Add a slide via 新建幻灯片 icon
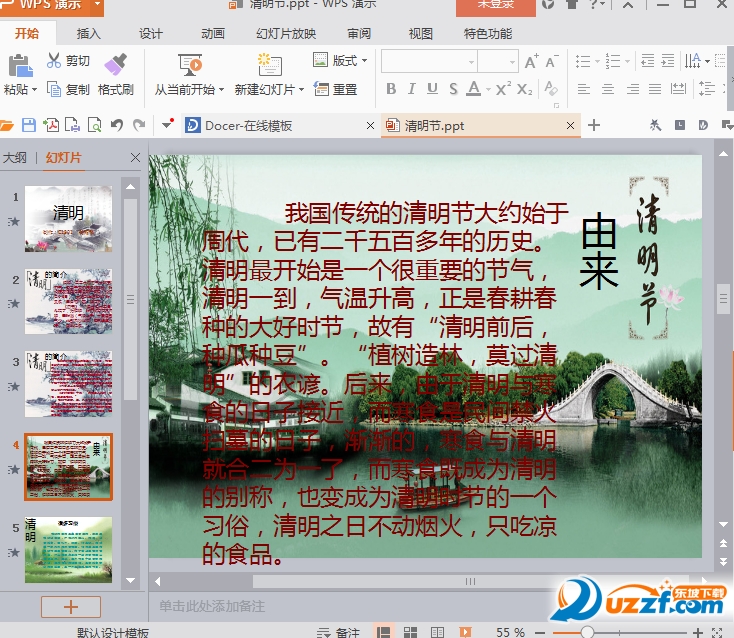 pos(269,65)
